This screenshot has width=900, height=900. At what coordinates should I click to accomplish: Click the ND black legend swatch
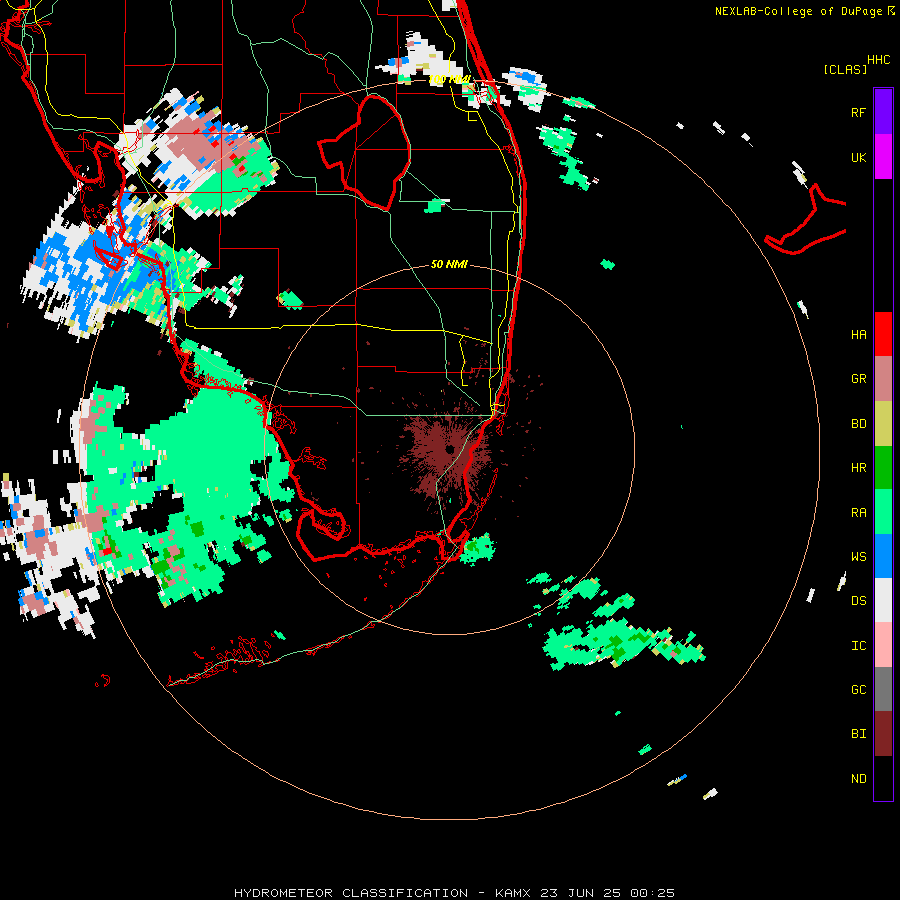click(x=883, y=778)
